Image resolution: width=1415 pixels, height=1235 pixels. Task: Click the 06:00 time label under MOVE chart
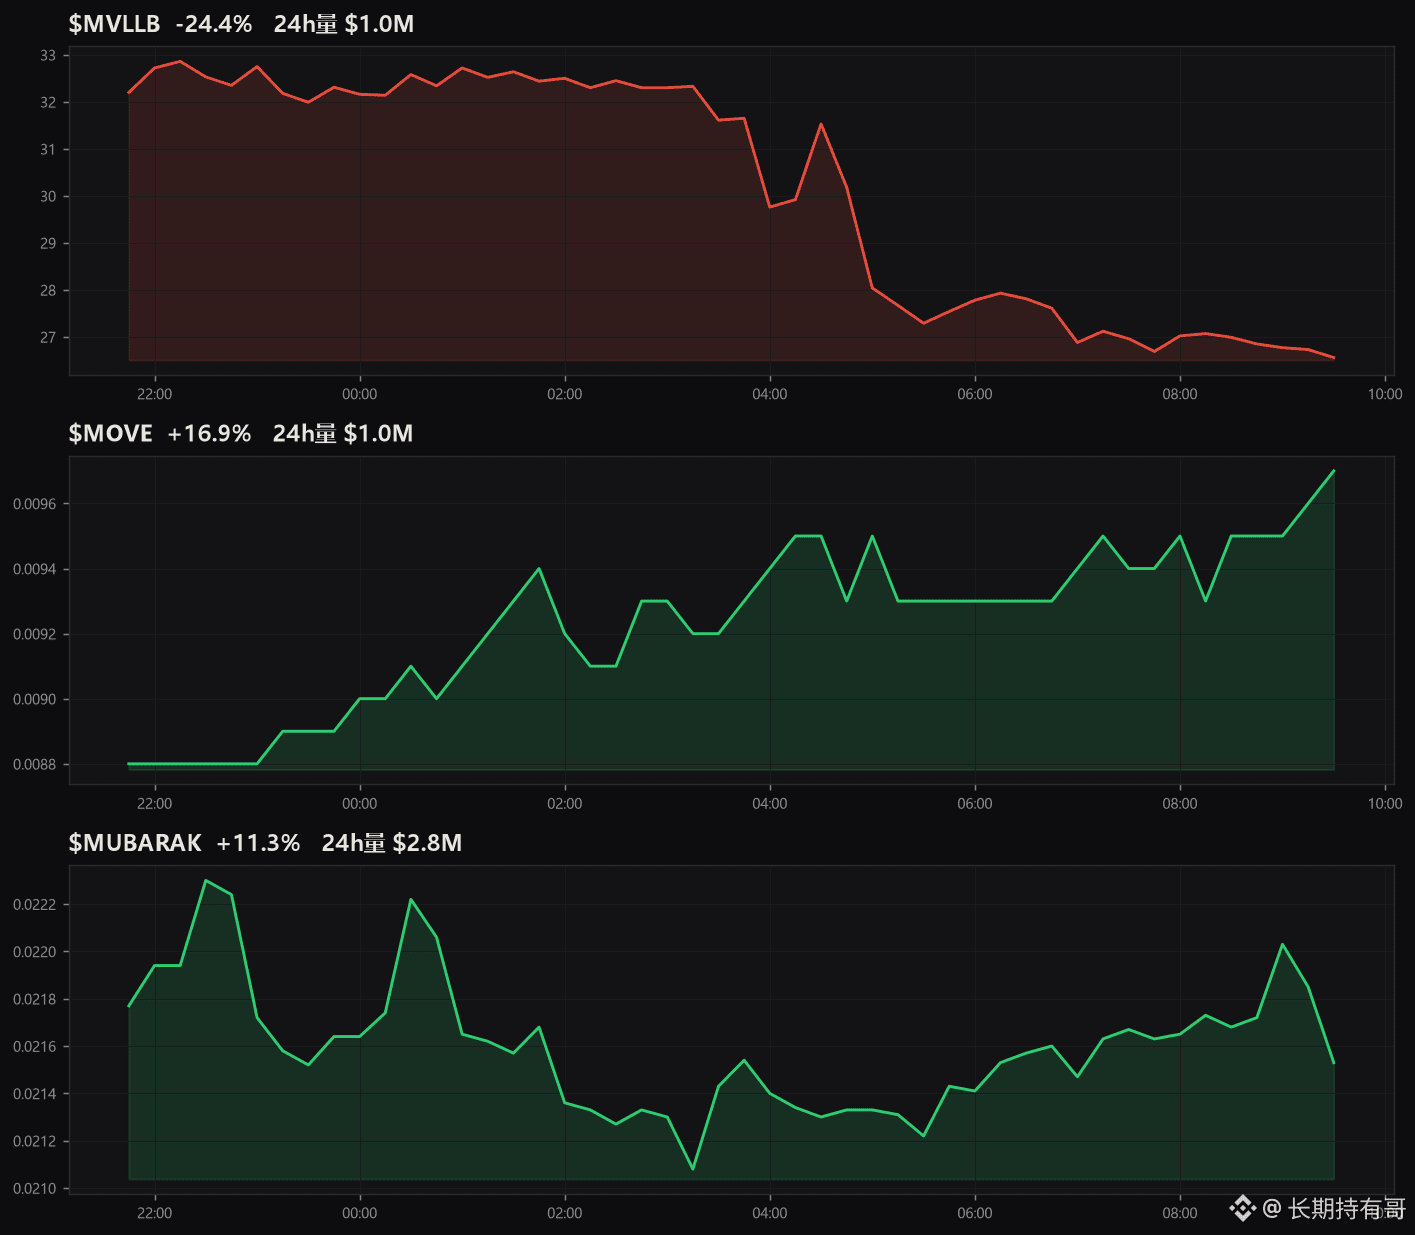(x=975, y=803)
